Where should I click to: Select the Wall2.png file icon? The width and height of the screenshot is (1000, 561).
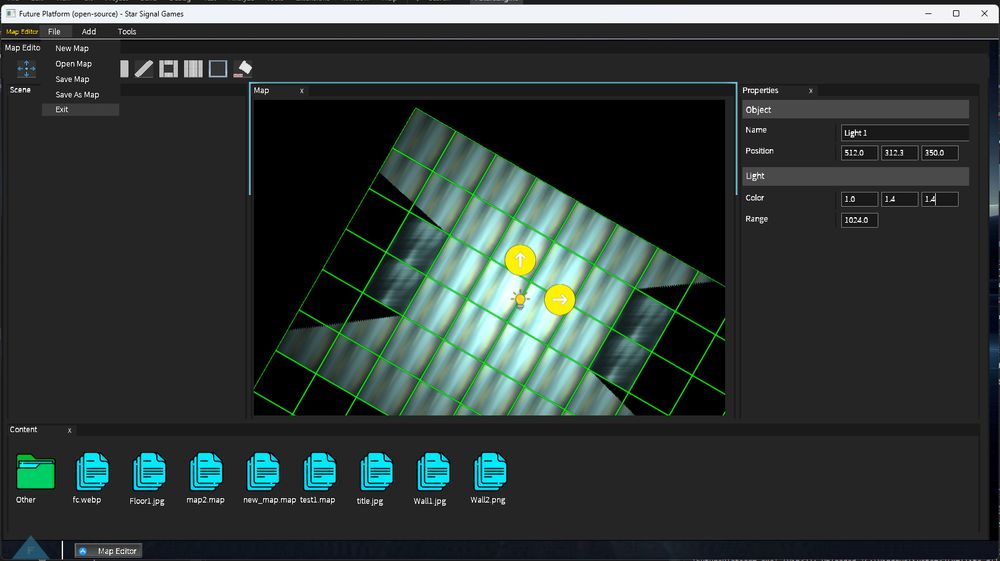(x=488, y=471)
